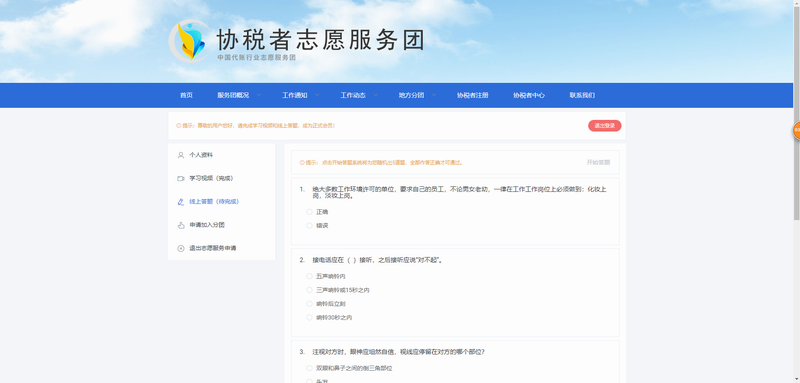Open 个人资料 via its person icon
The width and height of the screenshot is (800, 383).
(x=181, y=155)
